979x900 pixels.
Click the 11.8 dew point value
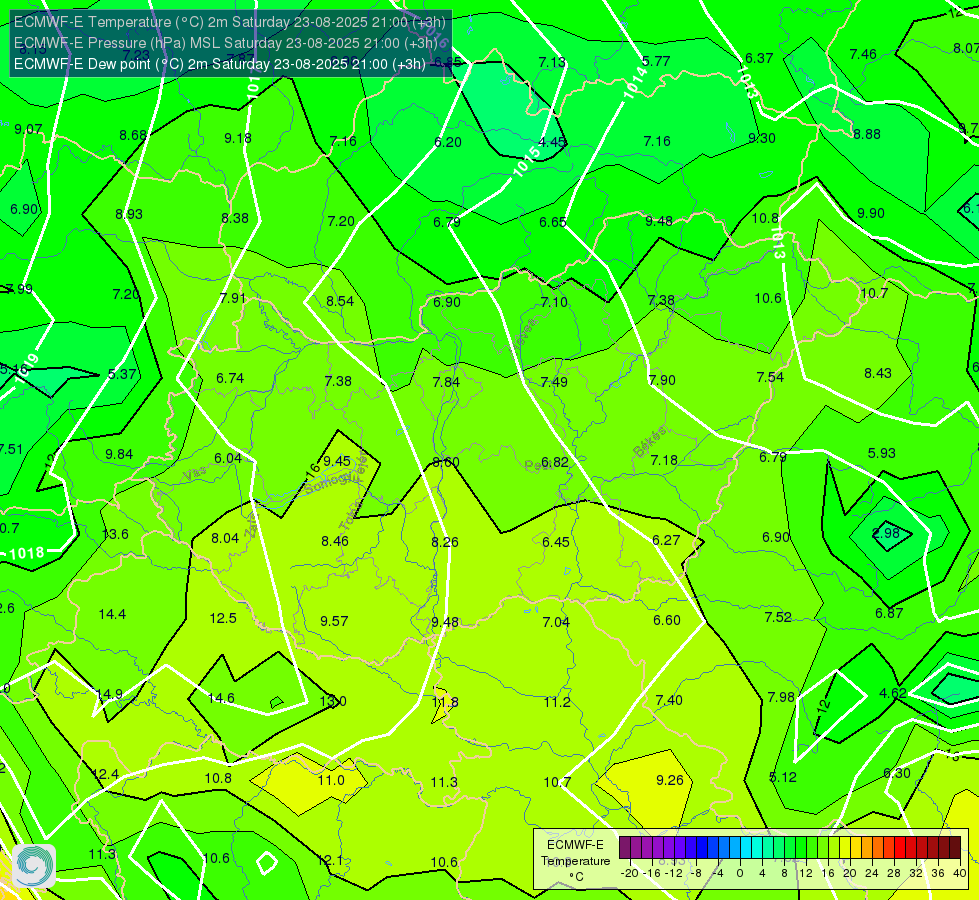[x=445, y=703]
